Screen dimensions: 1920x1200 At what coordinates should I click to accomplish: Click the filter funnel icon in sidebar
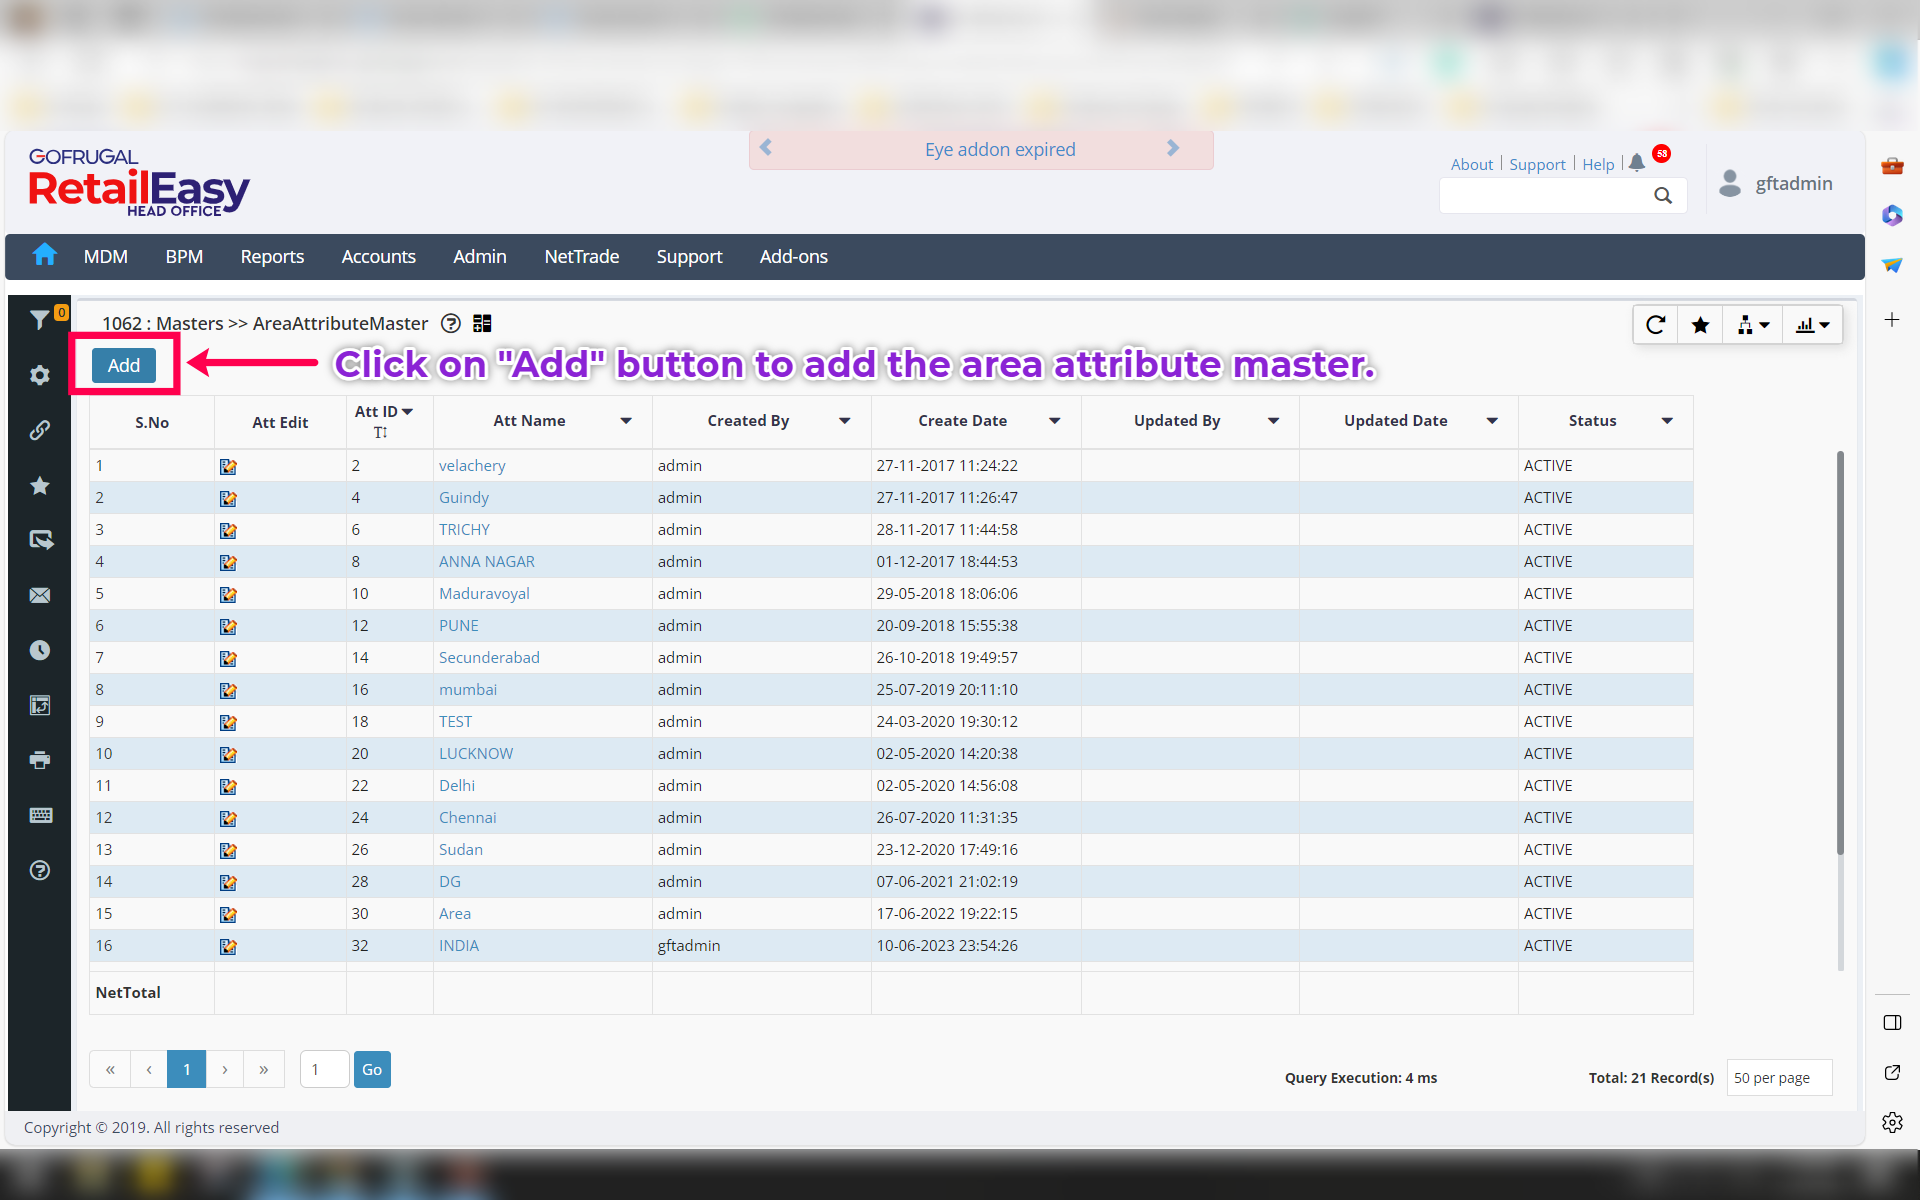click(x=39, y=320)
